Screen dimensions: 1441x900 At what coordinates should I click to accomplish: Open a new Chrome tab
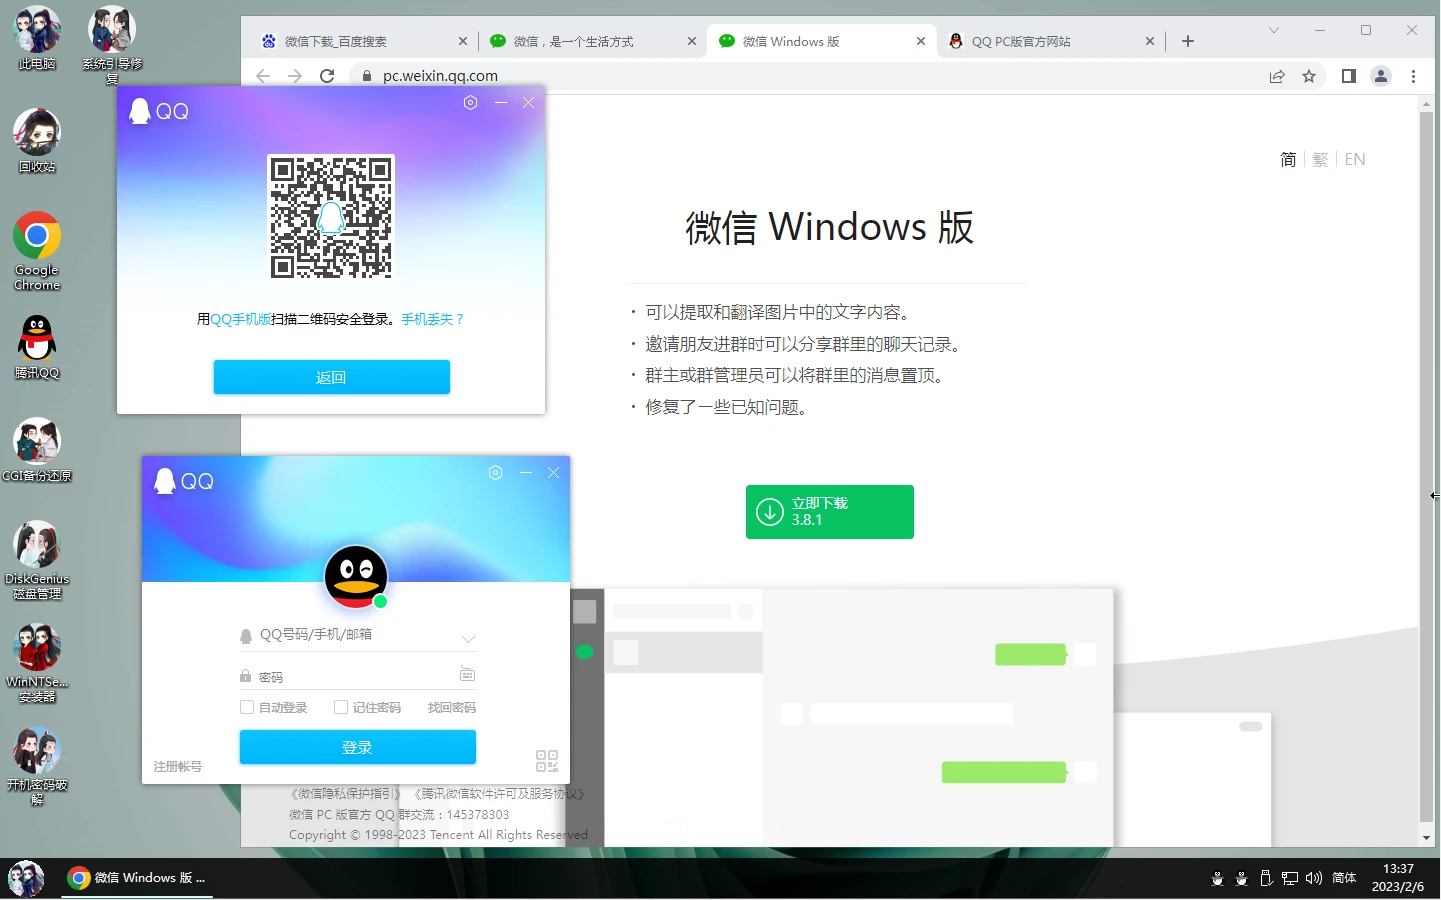click(x=1188, y=41)
